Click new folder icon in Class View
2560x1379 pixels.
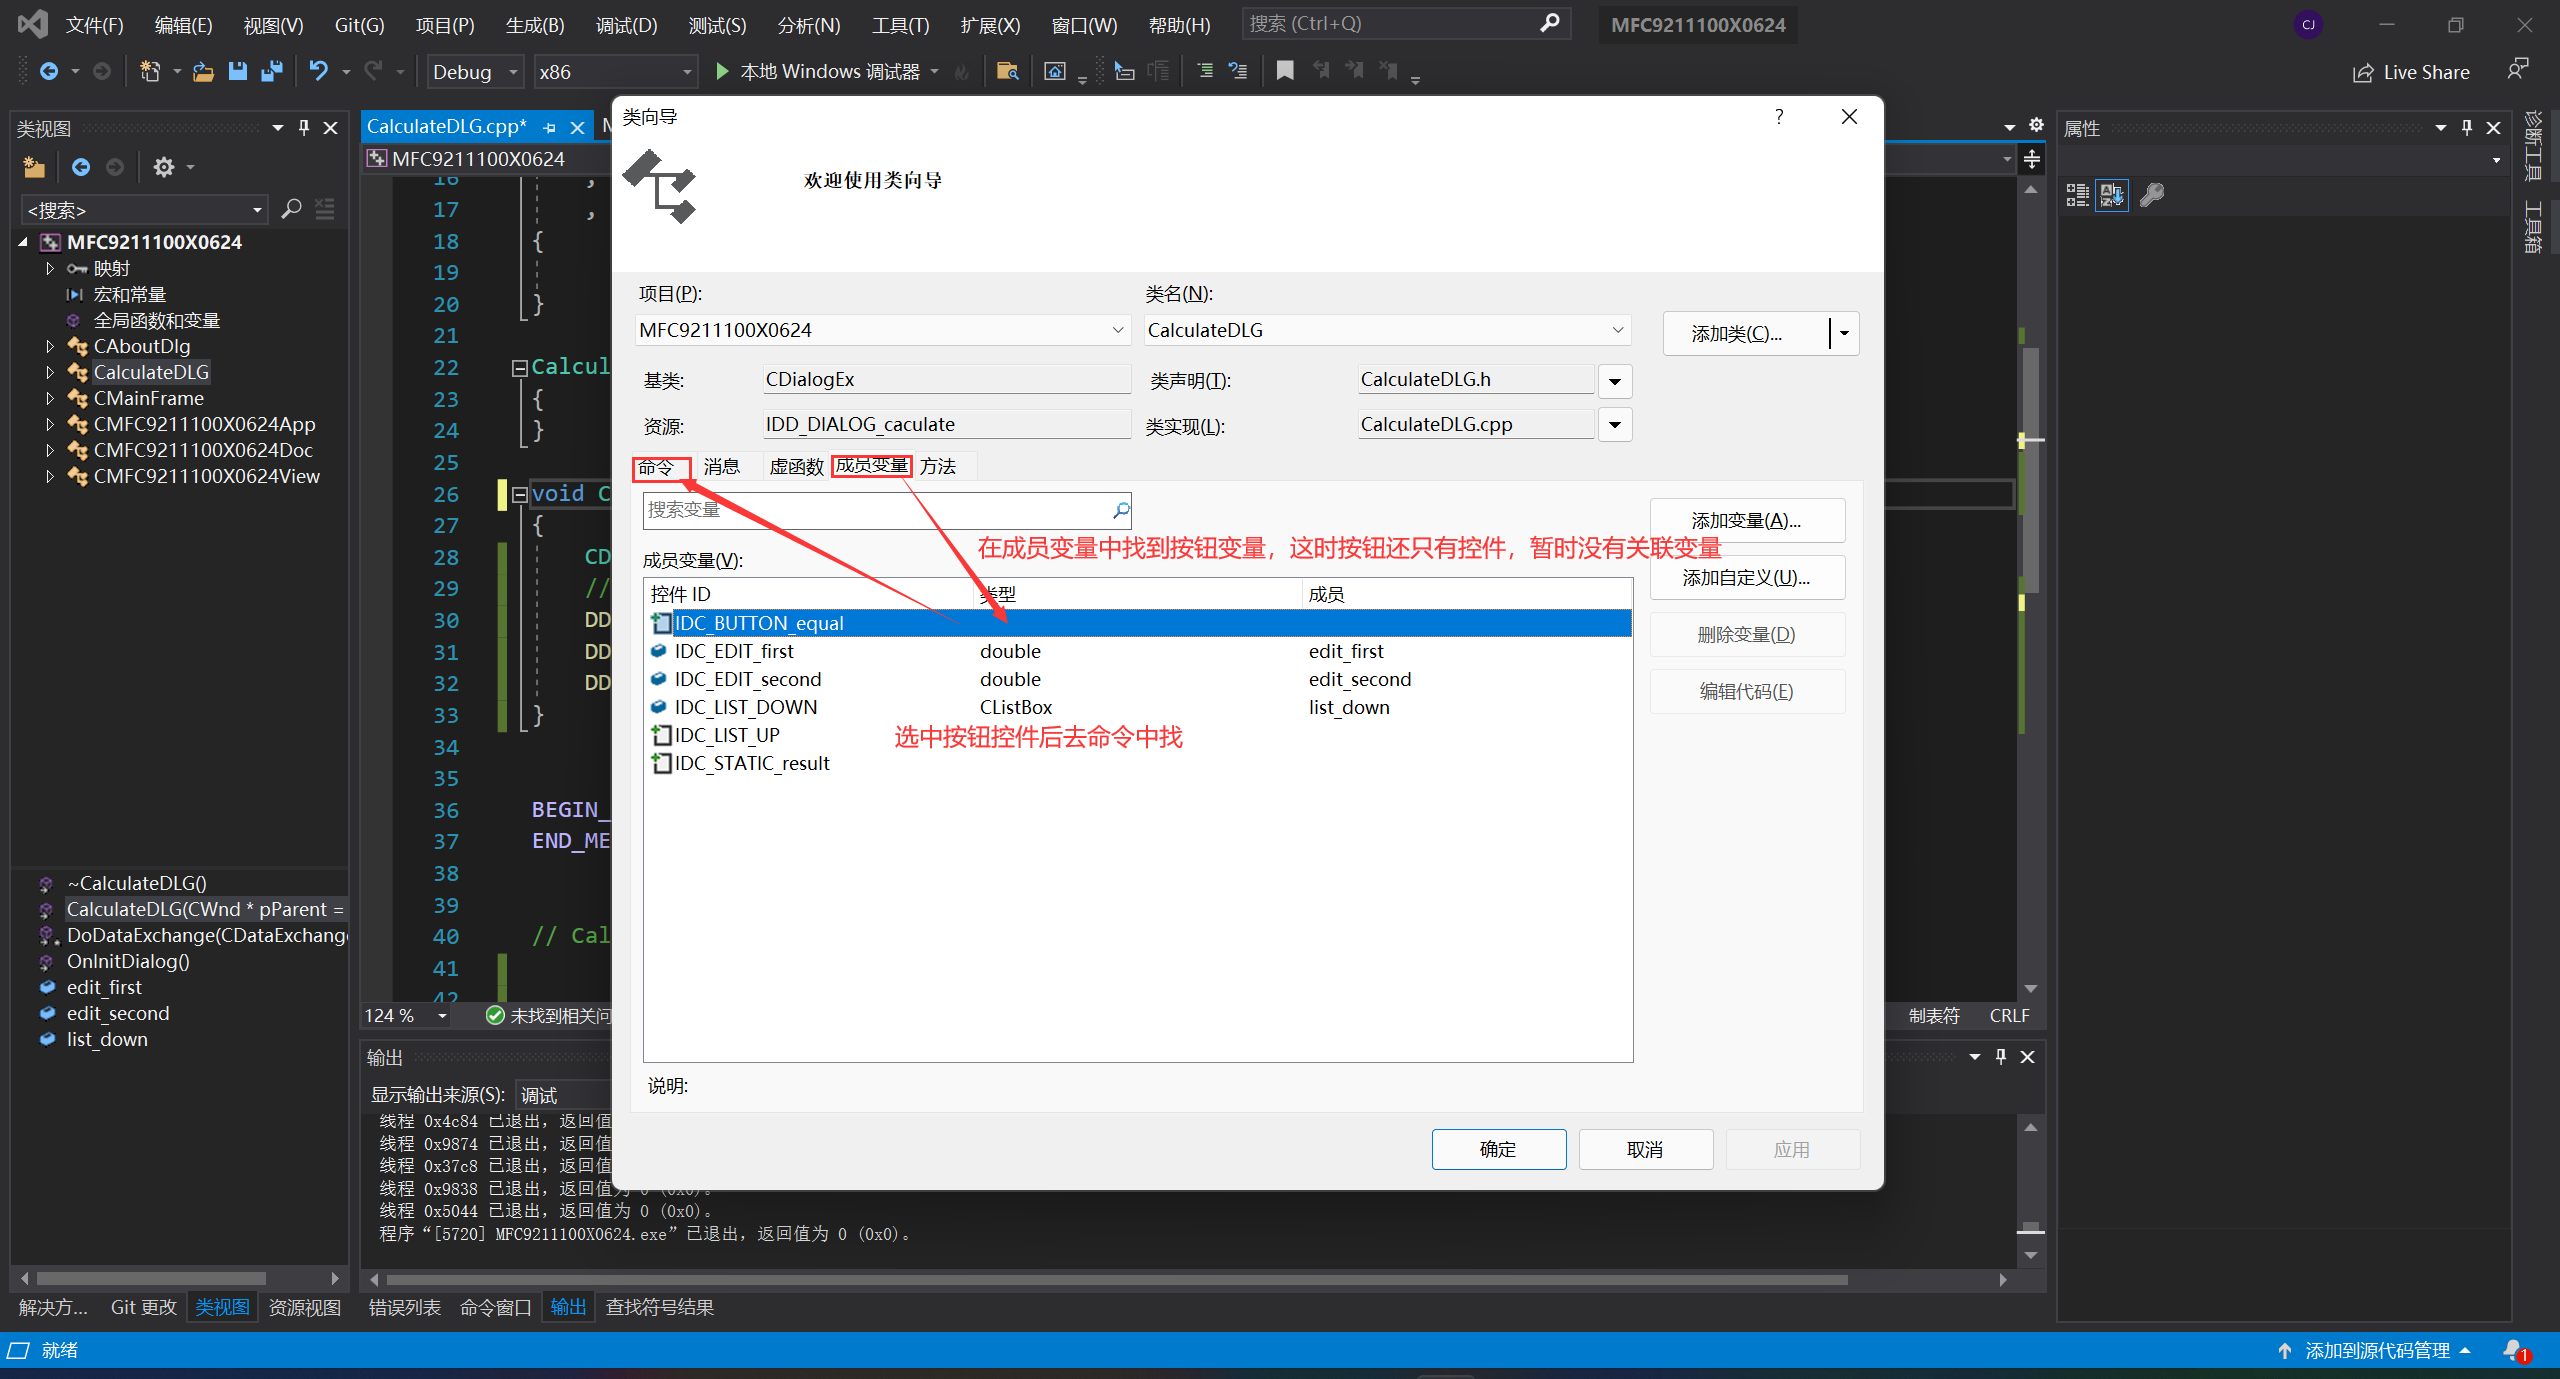pos(34,167)
